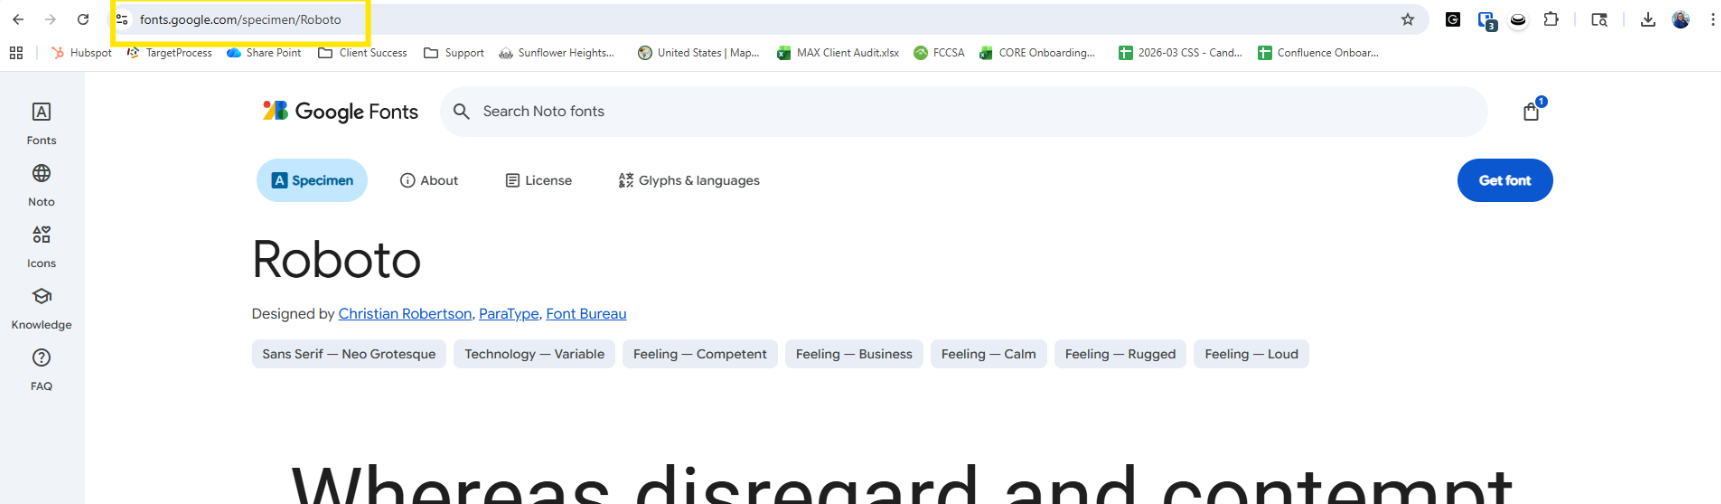Open the Support bookmark folder
Image resolution: width=1721 pixels, height=504 pixels.
tap(454, 53)
